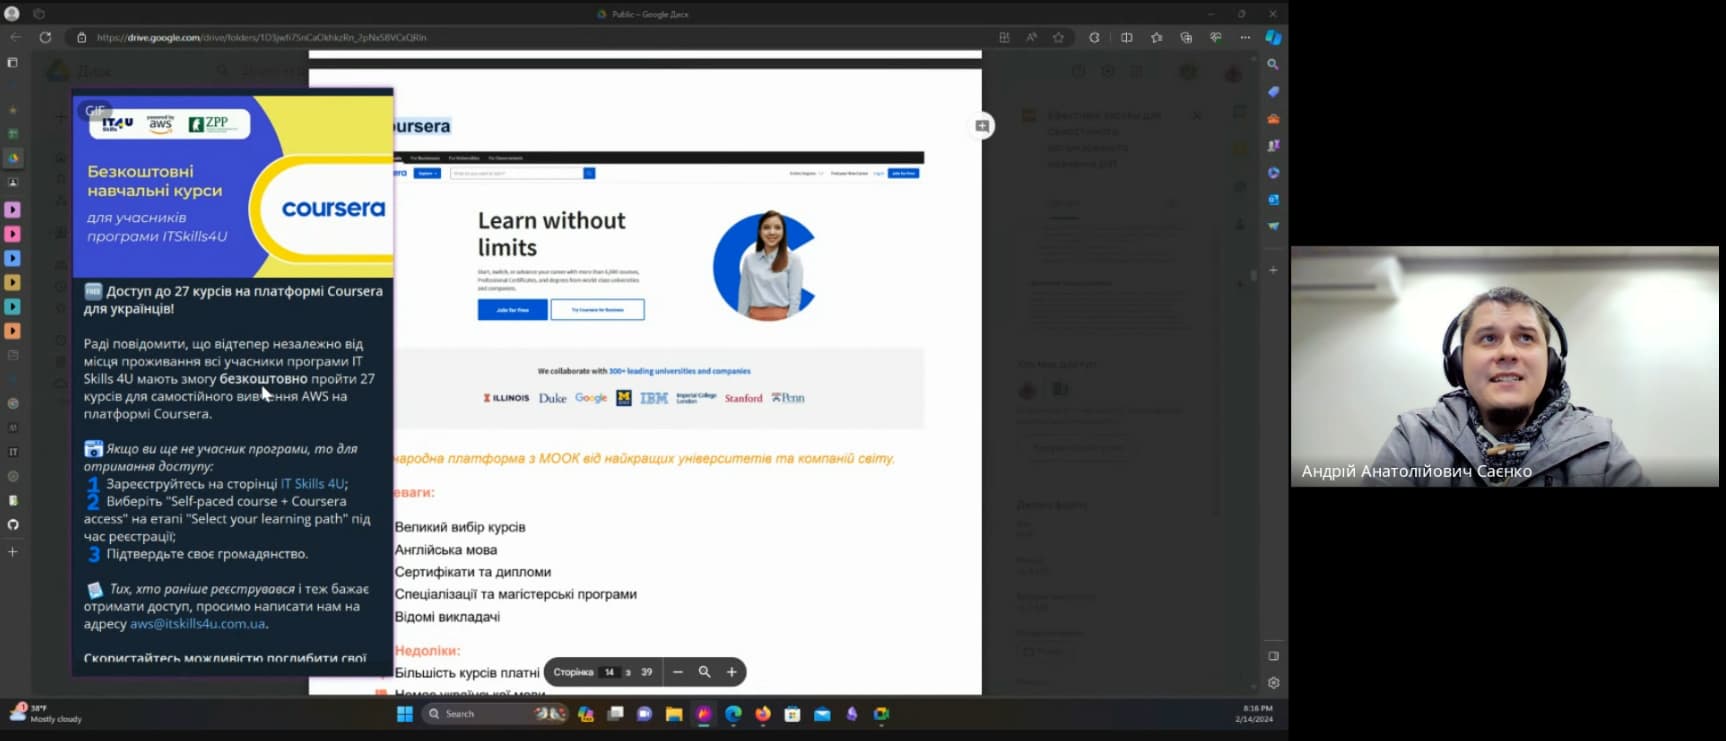Open the weather widget 'Mostly cloudy'
This screenshot has height=741, width=1726.
[x=45, y=713]
